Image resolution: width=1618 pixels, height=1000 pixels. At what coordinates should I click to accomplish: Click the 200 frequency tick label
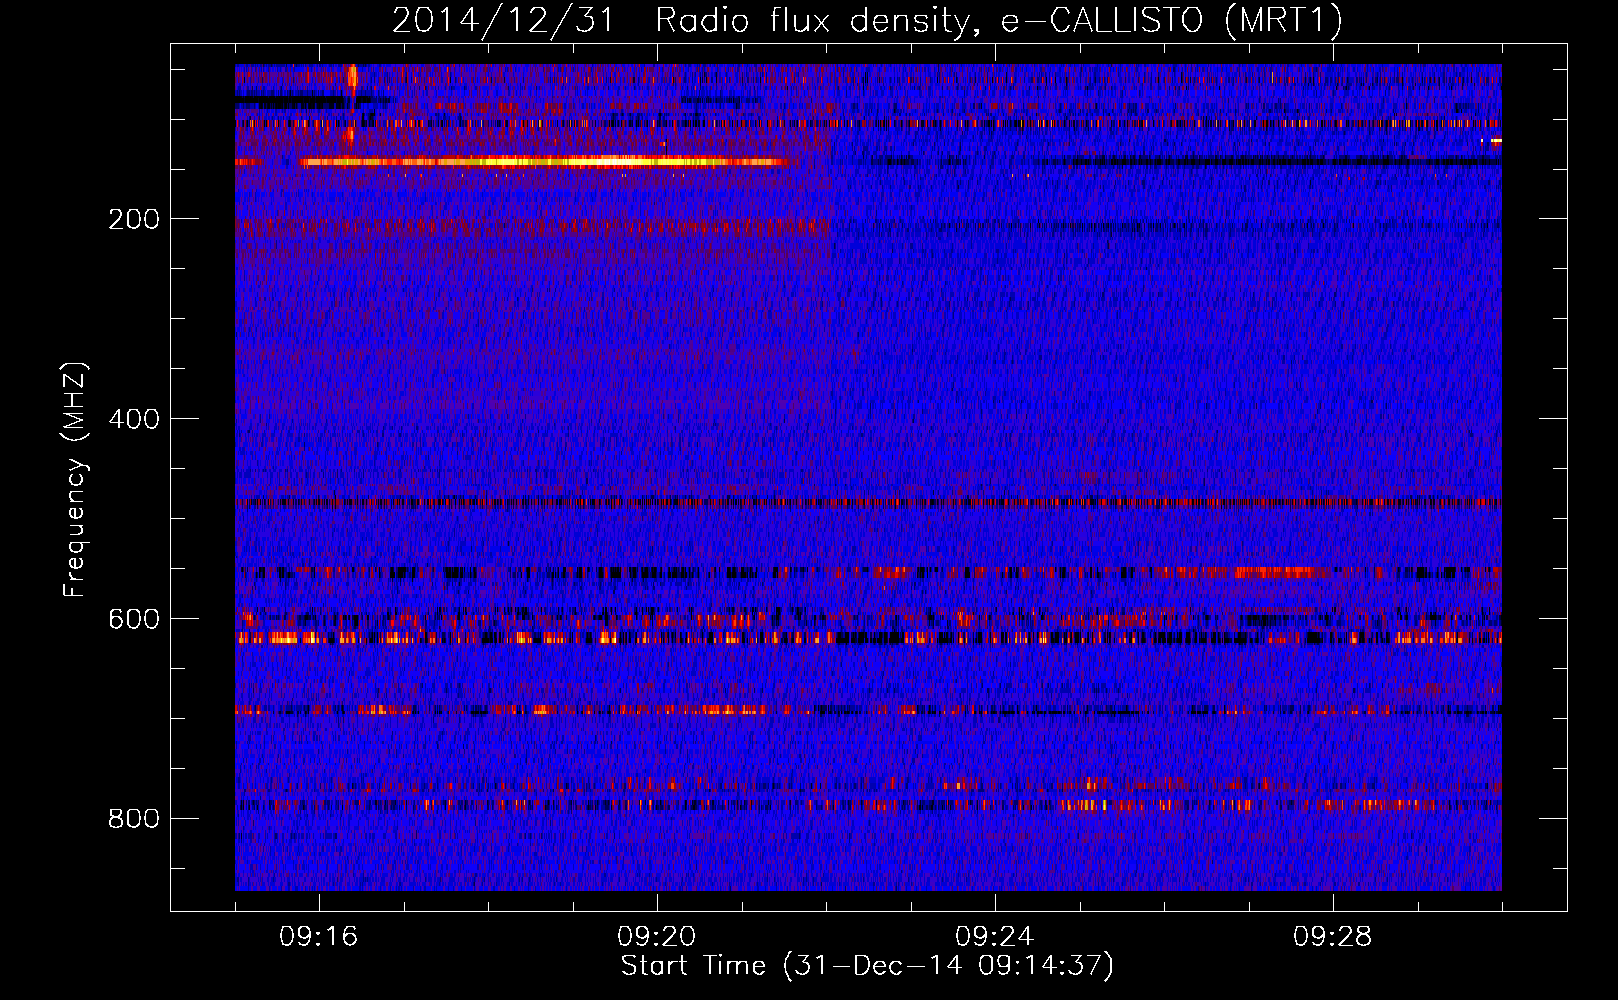(134, 219)
